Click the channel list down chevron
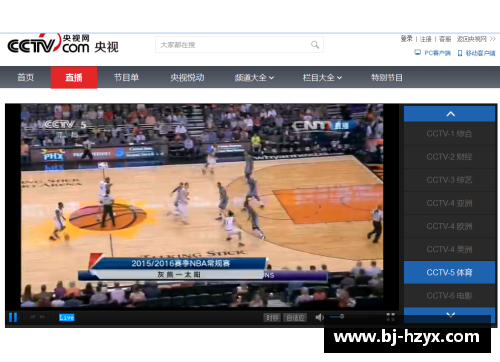500x362 pixels. (x=450, y=314)
